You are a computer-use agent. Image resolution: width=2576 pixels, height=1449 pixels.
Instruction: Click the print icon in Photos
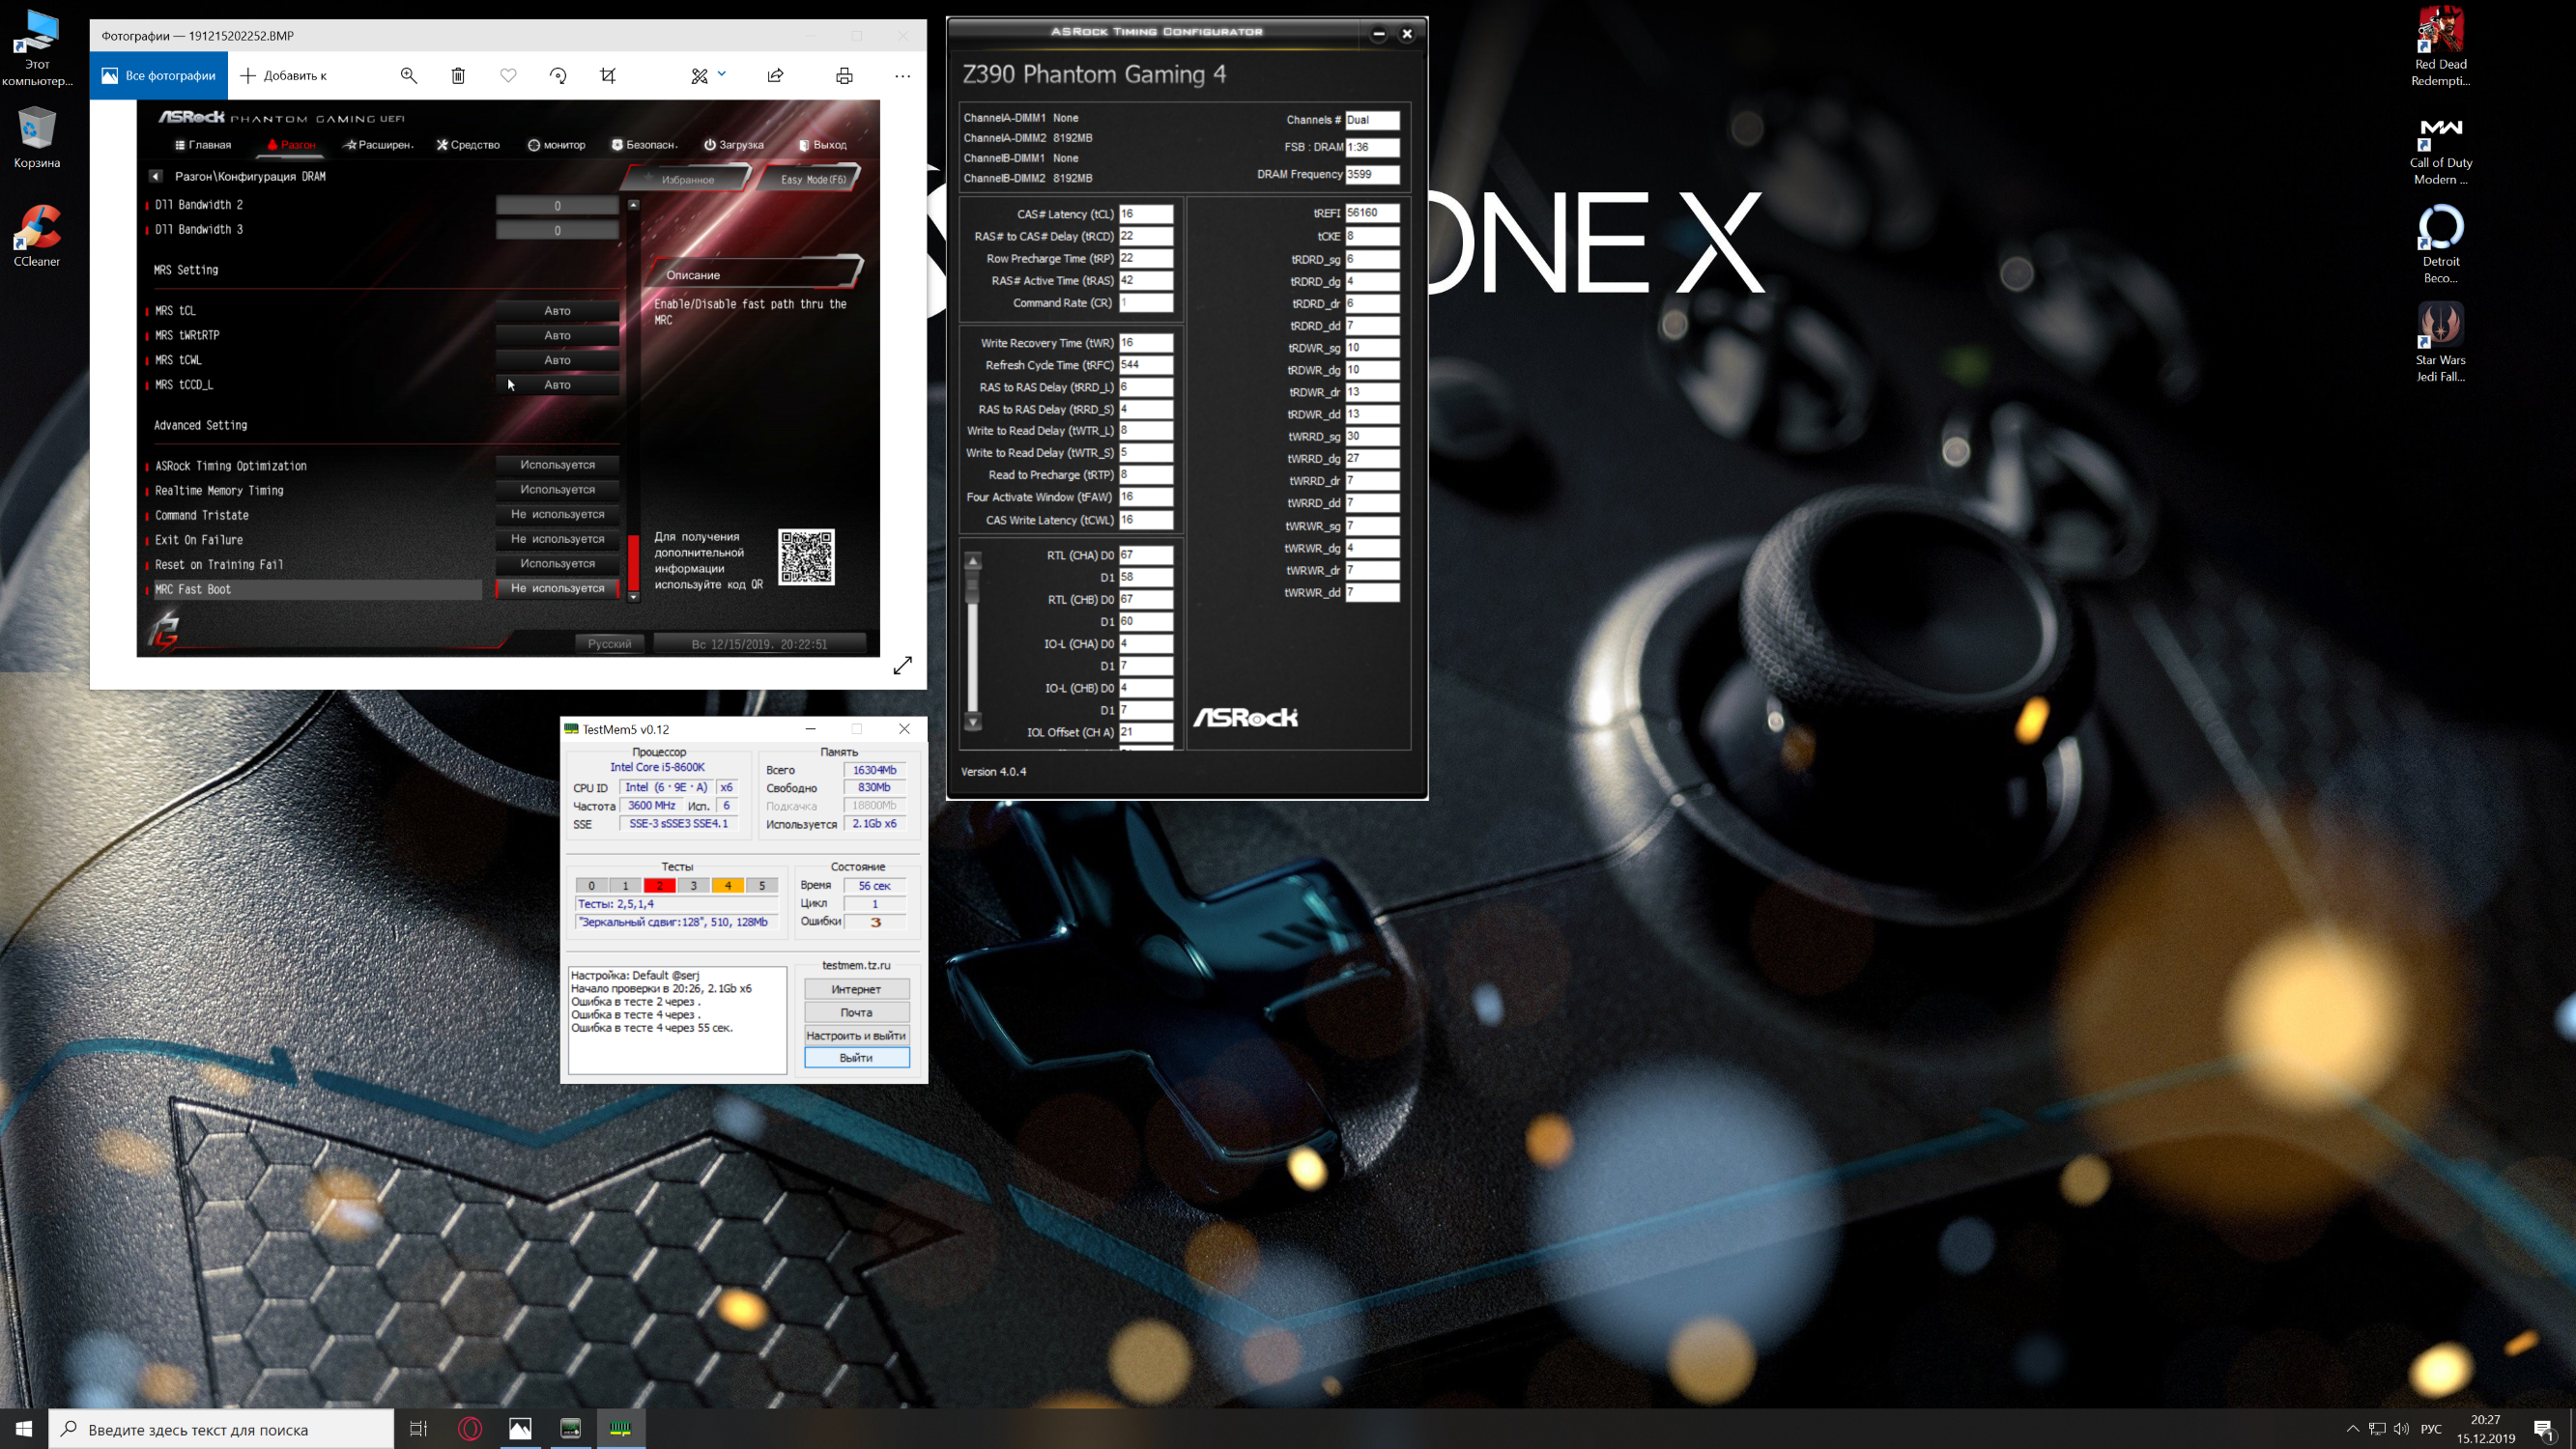pos(844,75)
